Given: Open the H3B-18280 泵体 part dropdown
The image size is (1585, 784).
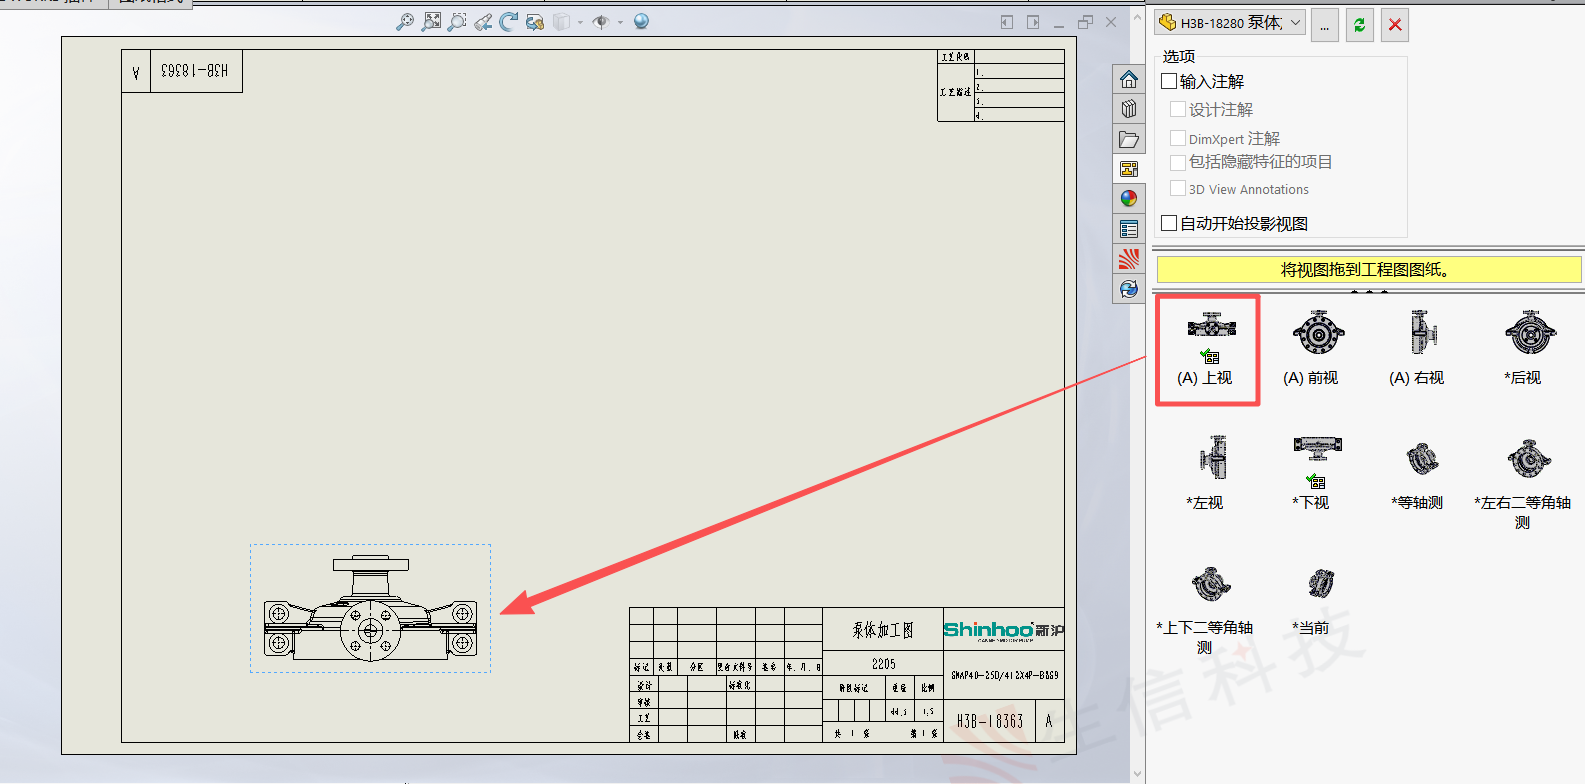Looking at the screenshot, I should pos(1230,22).
